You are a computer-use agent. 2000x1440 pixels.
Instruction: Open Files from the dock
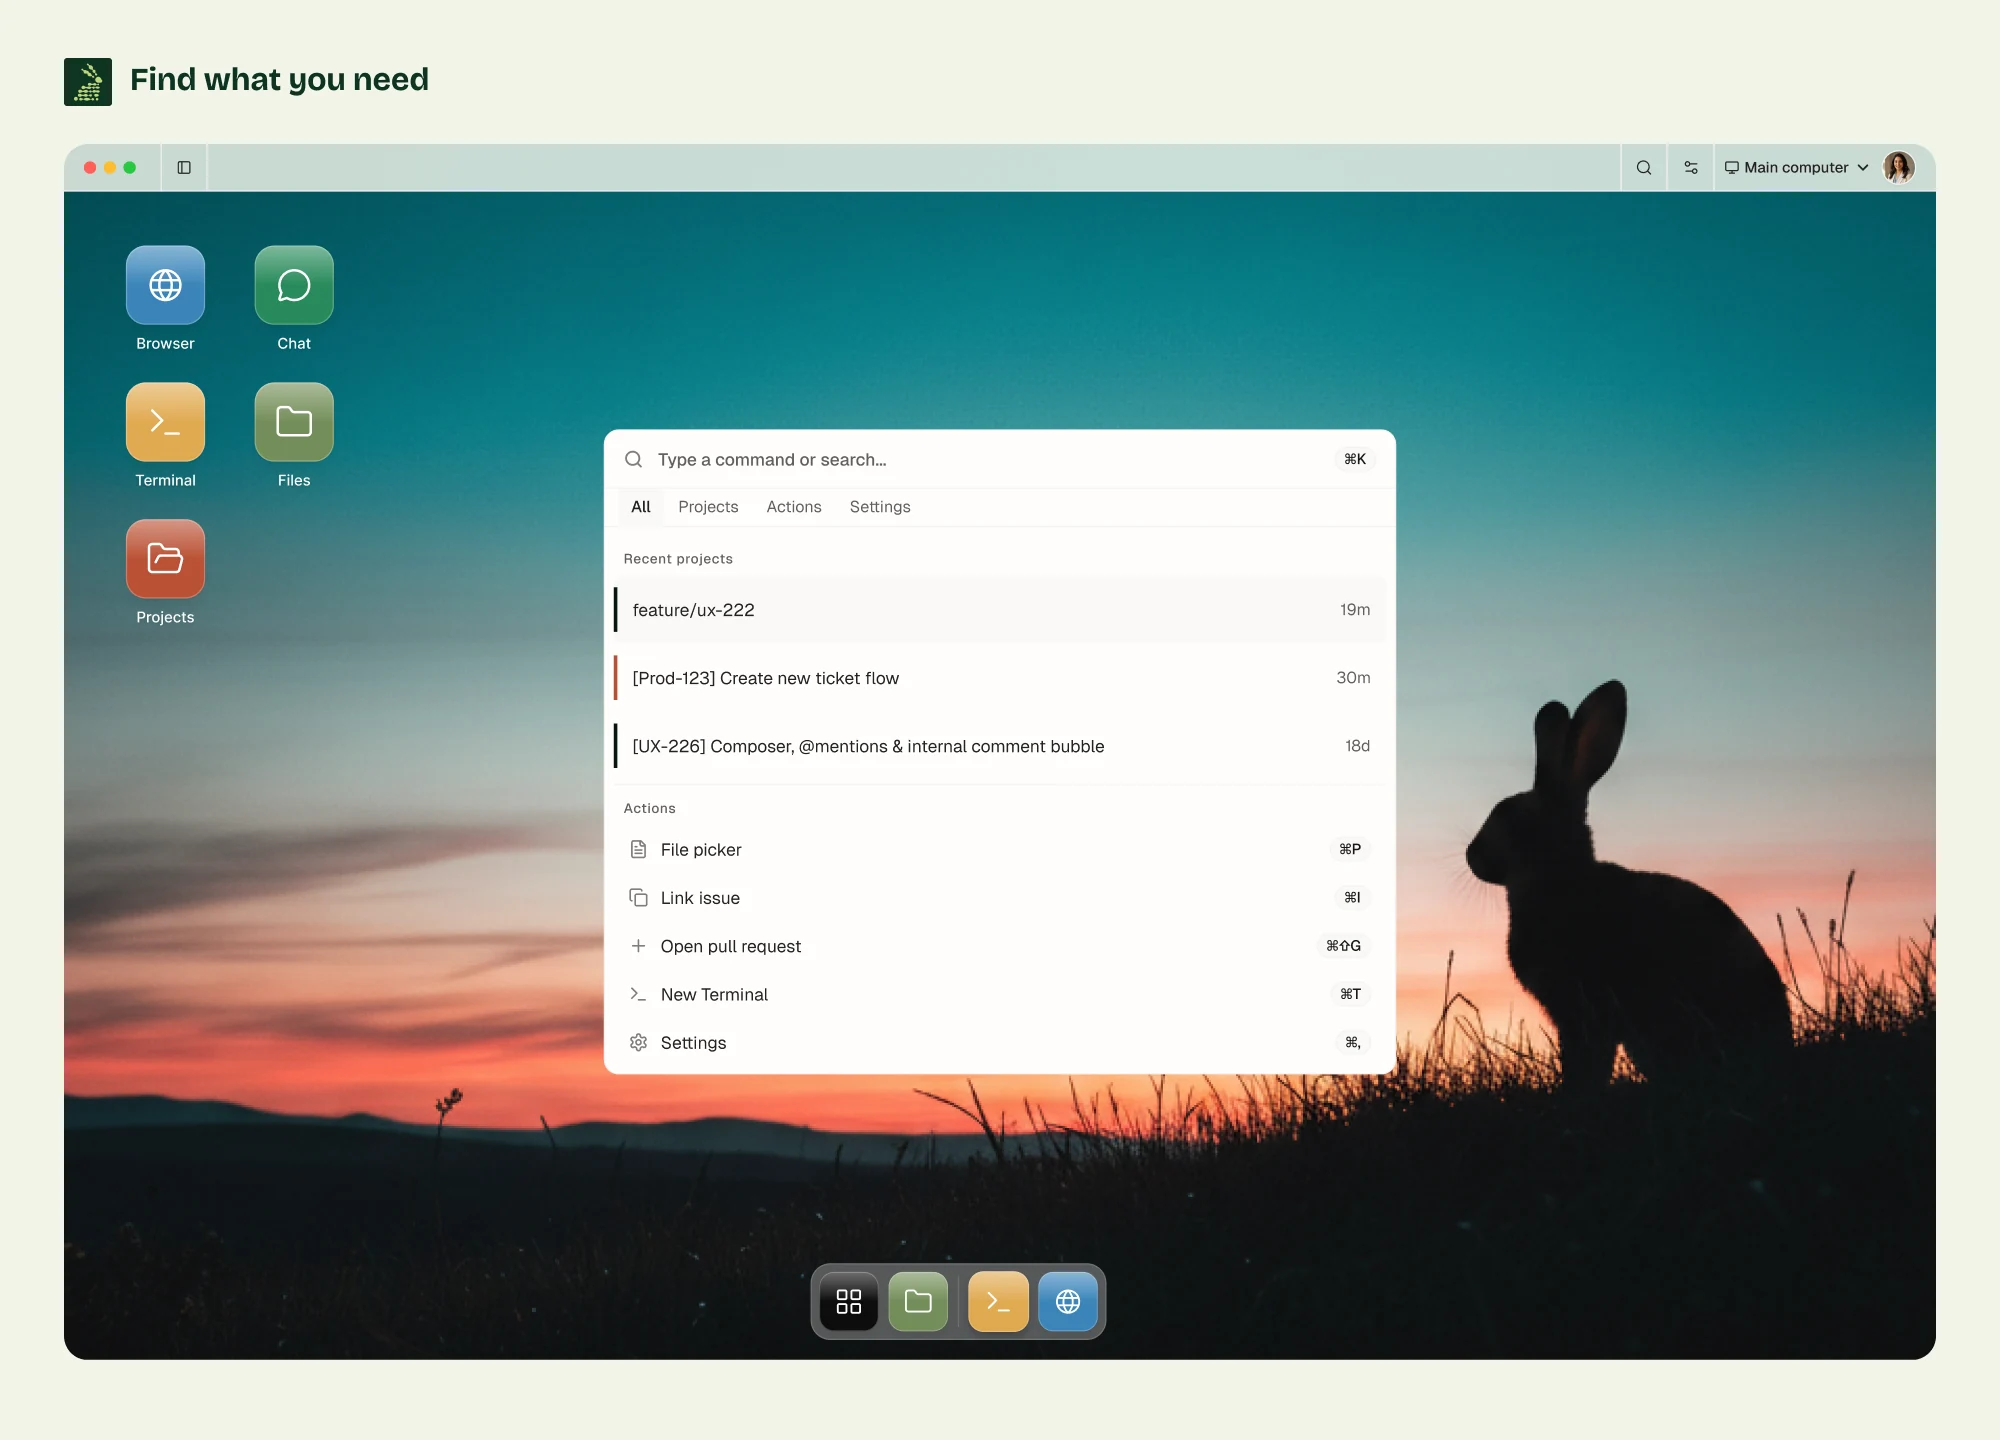918,1301
